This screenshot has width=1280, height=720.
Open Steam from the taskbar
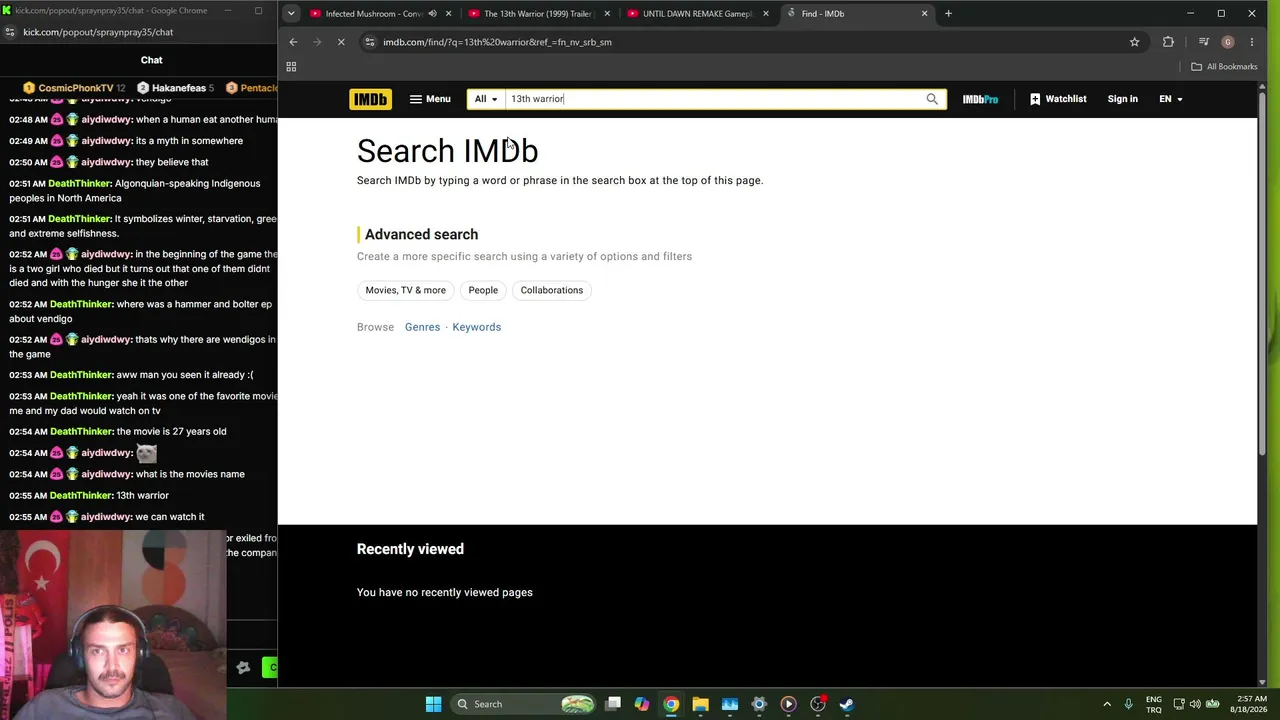pos(846,704)
